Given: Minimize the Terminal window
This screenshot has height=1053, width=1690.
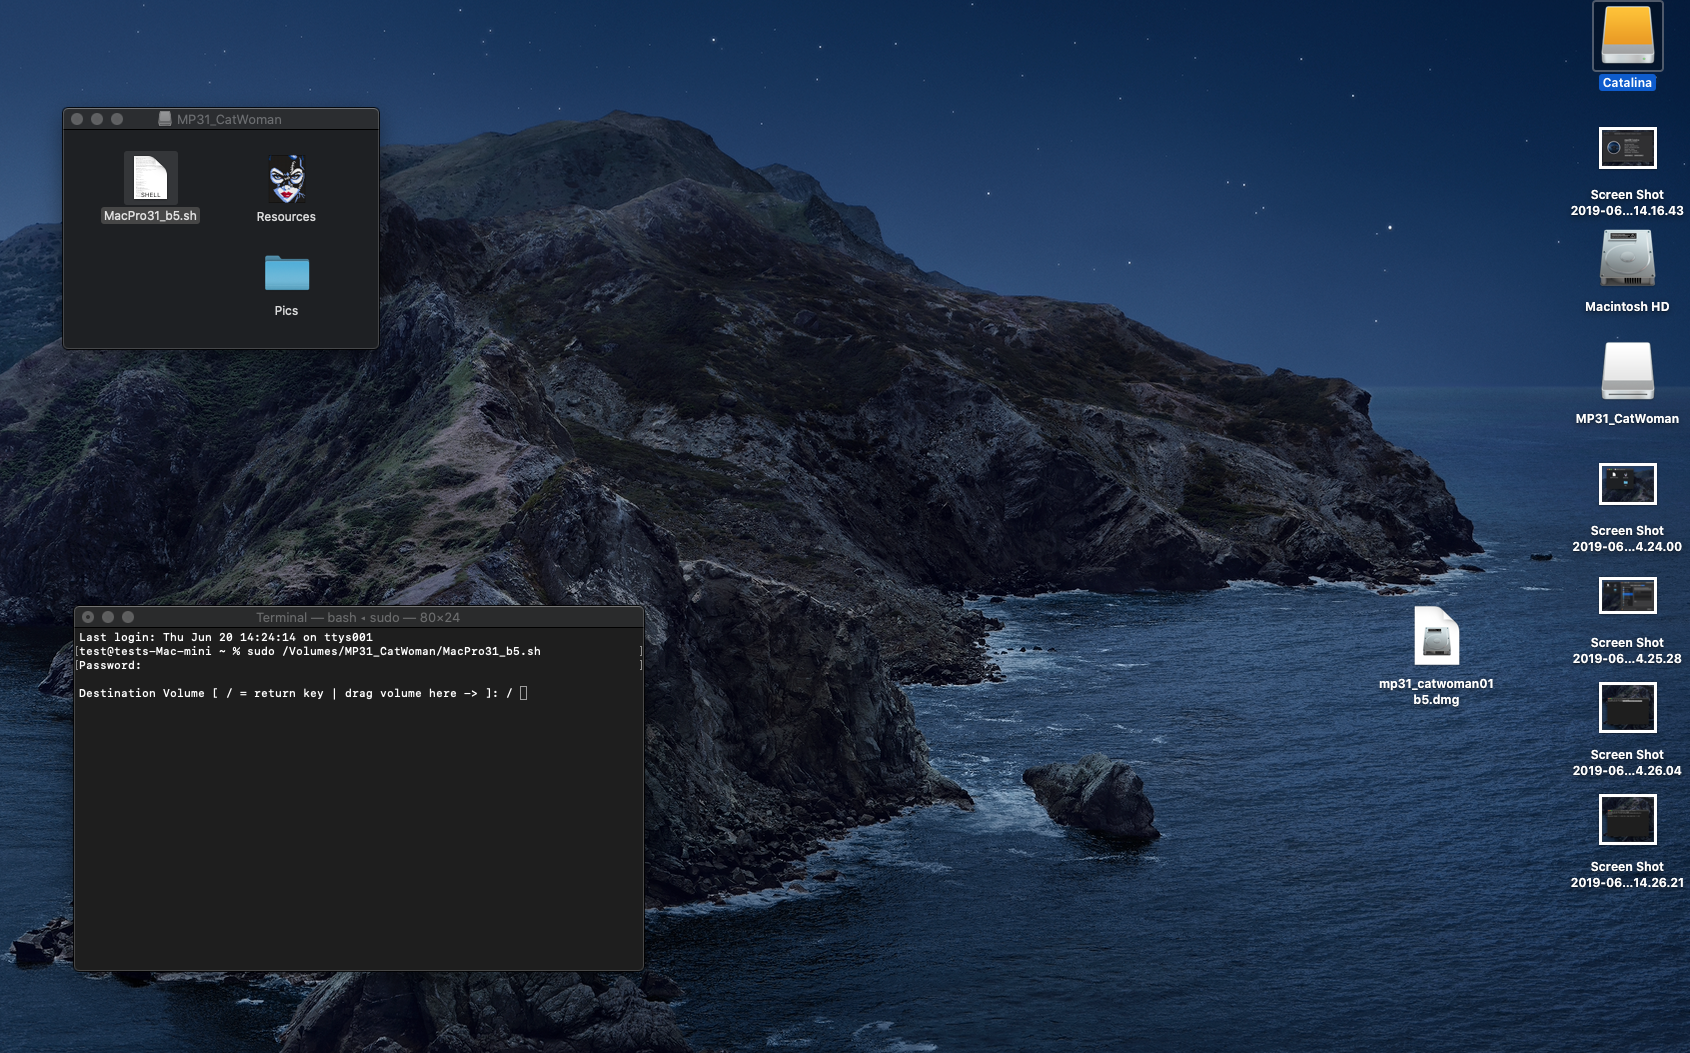Looking at the screenshot, I should (x=108, y=617).
